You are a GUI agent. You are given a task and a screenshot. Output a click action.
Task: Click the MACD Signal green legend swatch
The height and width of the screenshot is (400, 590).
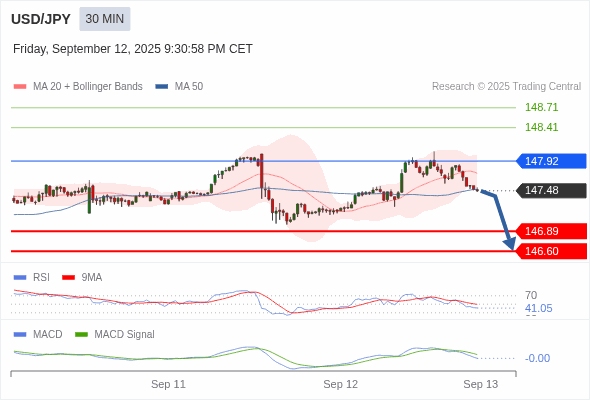[81, 335]
